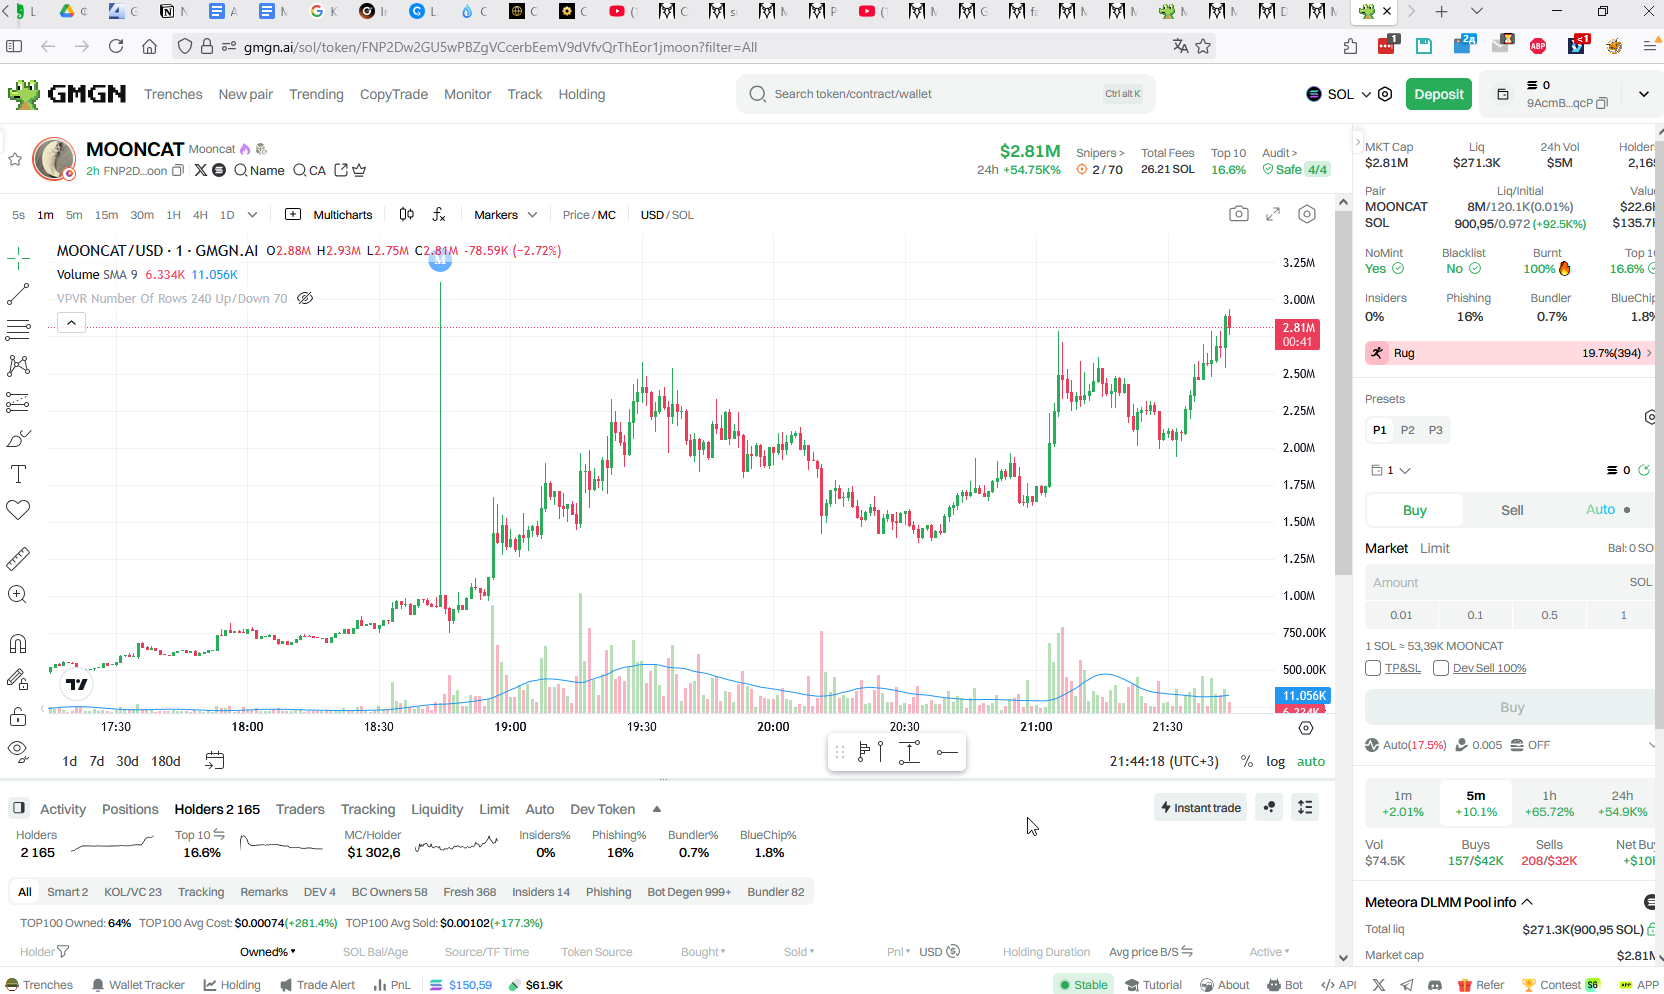This screenshot has height=994, width=1664.
Task: Click the green Deposit button
Action: 1439,94
